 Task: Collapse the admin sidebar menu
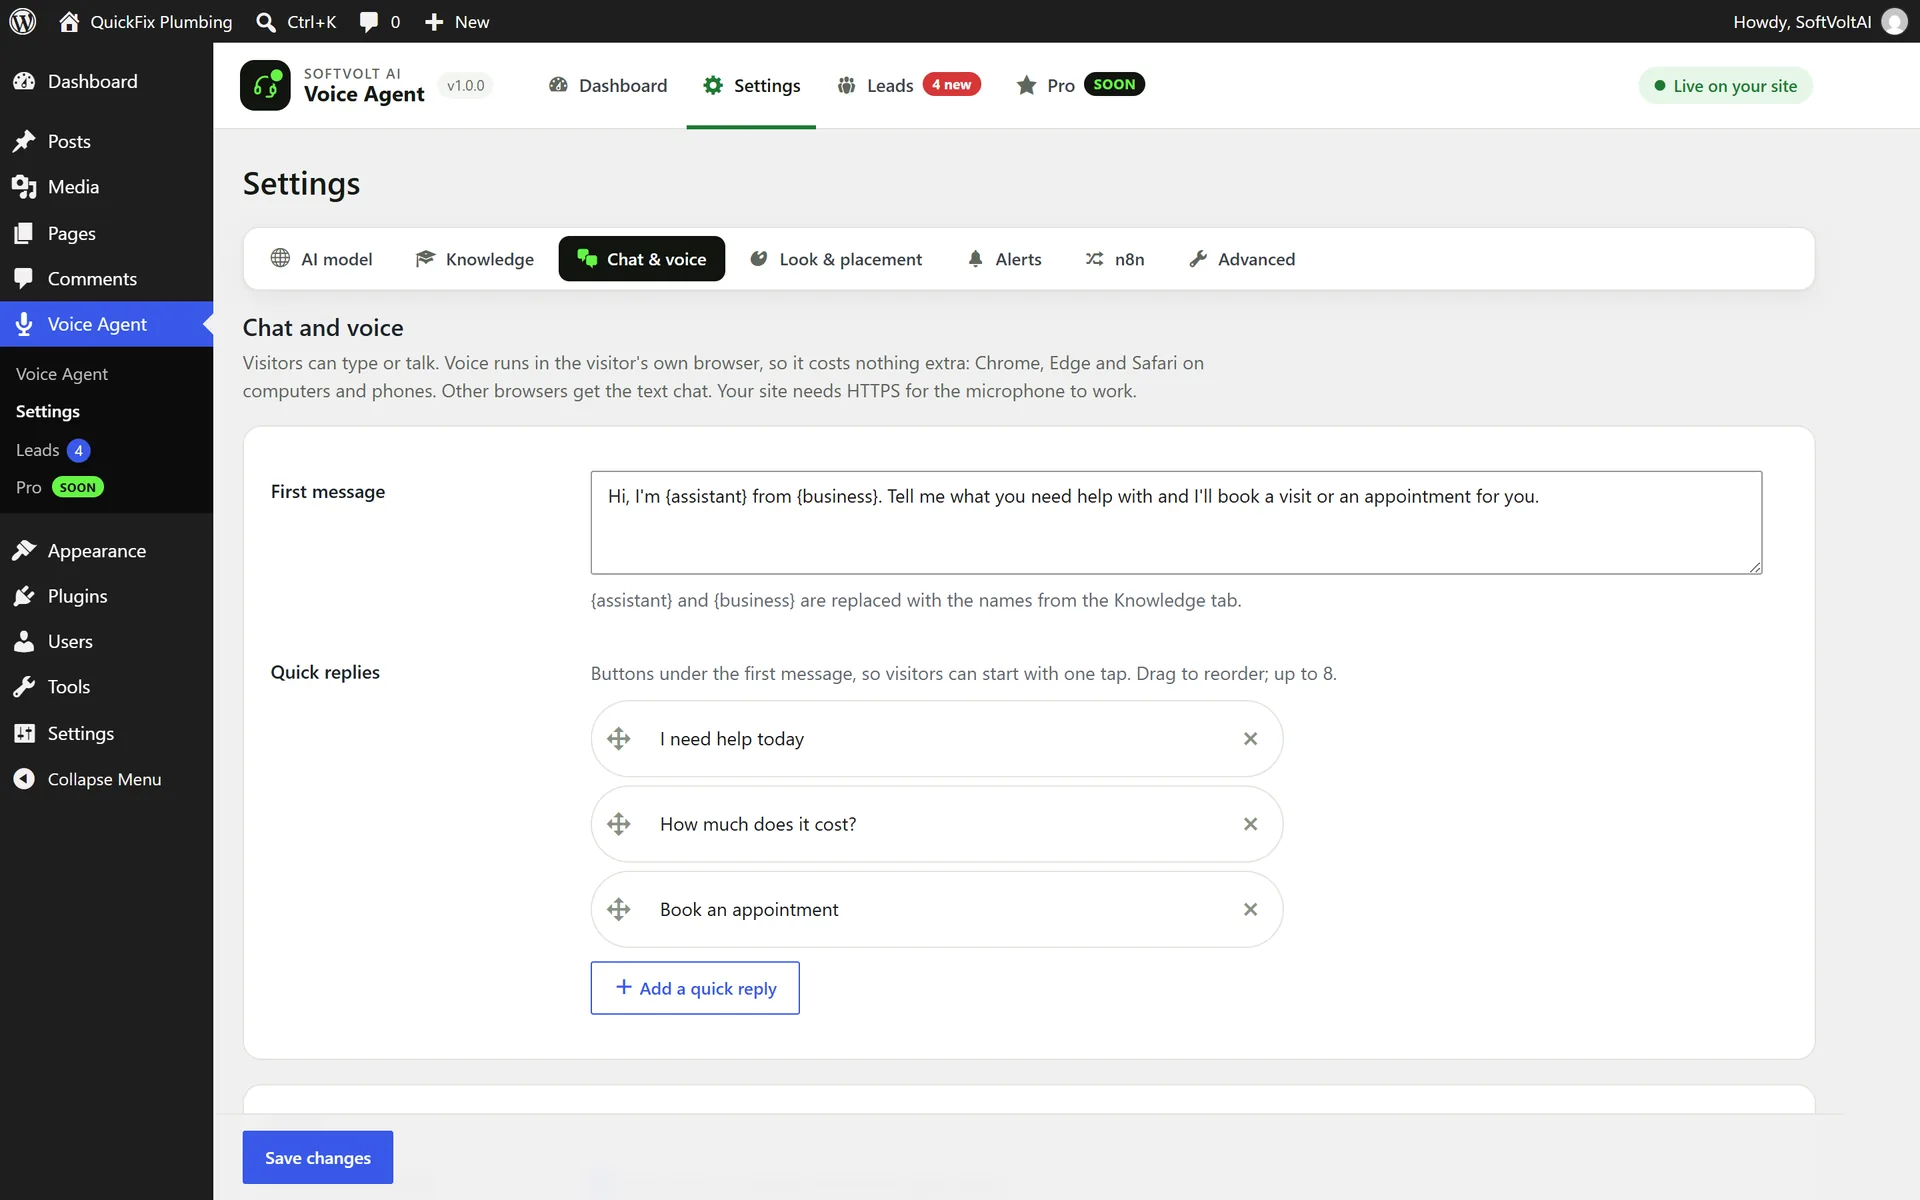106,779
